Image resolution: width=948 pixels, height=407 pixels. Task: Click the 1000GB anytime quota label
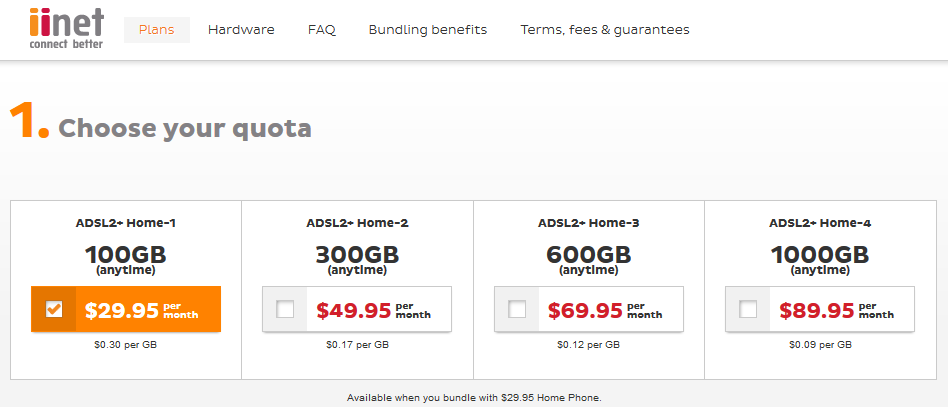820,260
